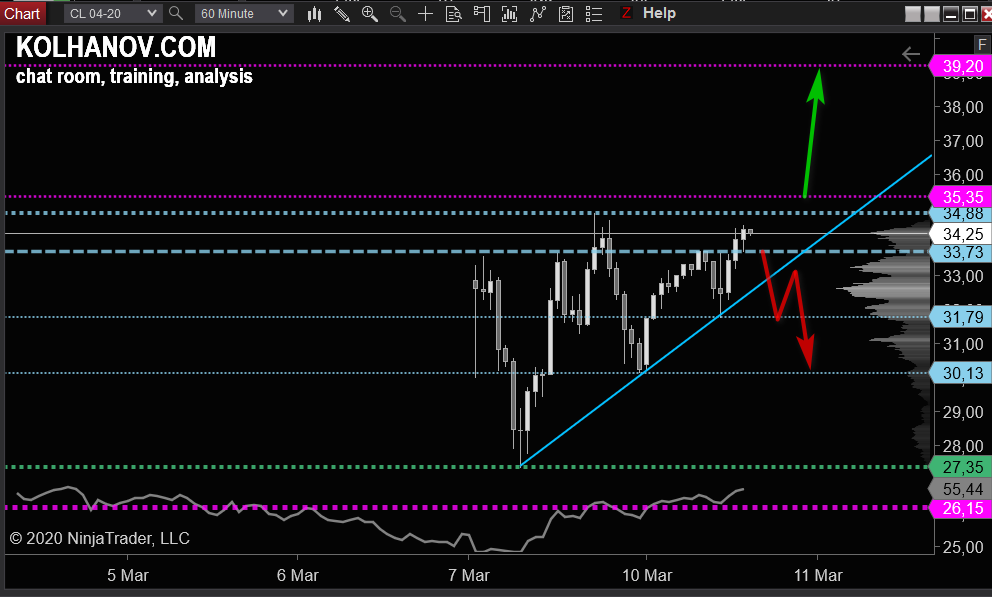
Task: Open the bar type chart style menu
Action: tap(315, 13)
